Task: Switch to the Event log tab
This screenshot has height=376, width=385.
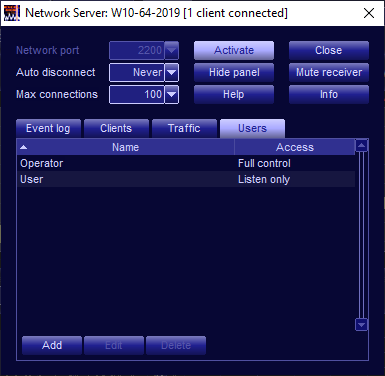Action: [48, 129]
